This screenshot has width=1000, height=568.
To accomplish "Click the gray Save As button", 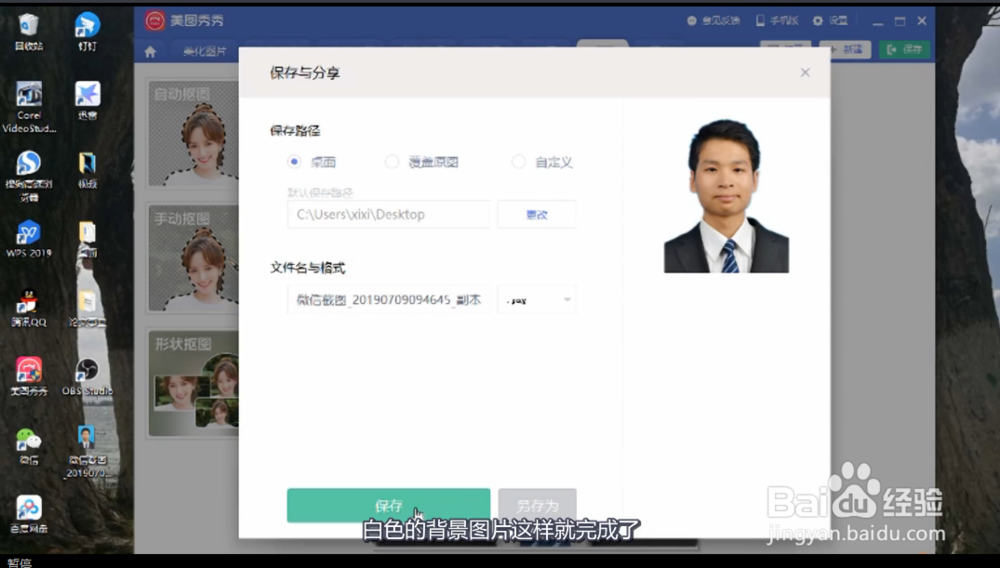I will click(x=537, y=506).
